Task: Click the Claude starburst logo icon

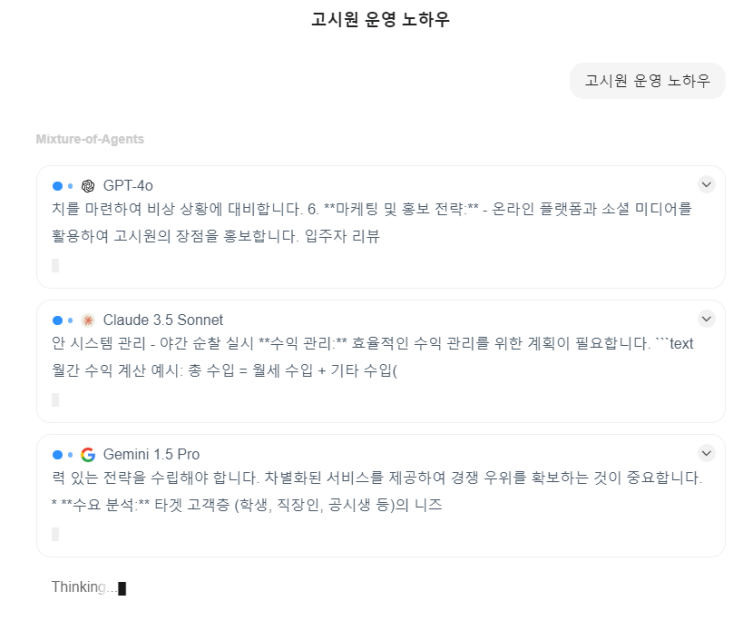Action: coord(88,320)
